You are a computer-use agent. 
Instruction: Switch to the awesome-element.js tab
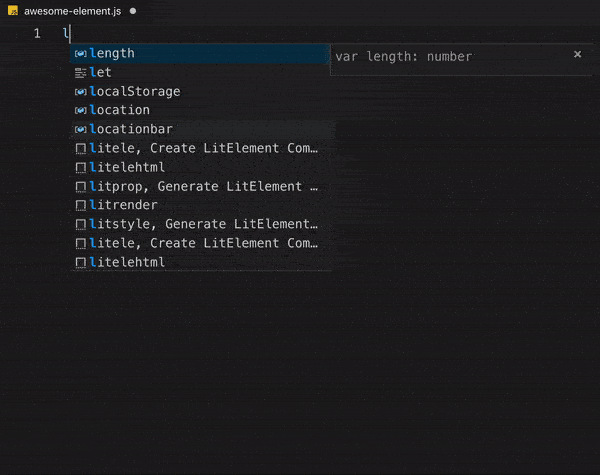(x=72, y=10)
